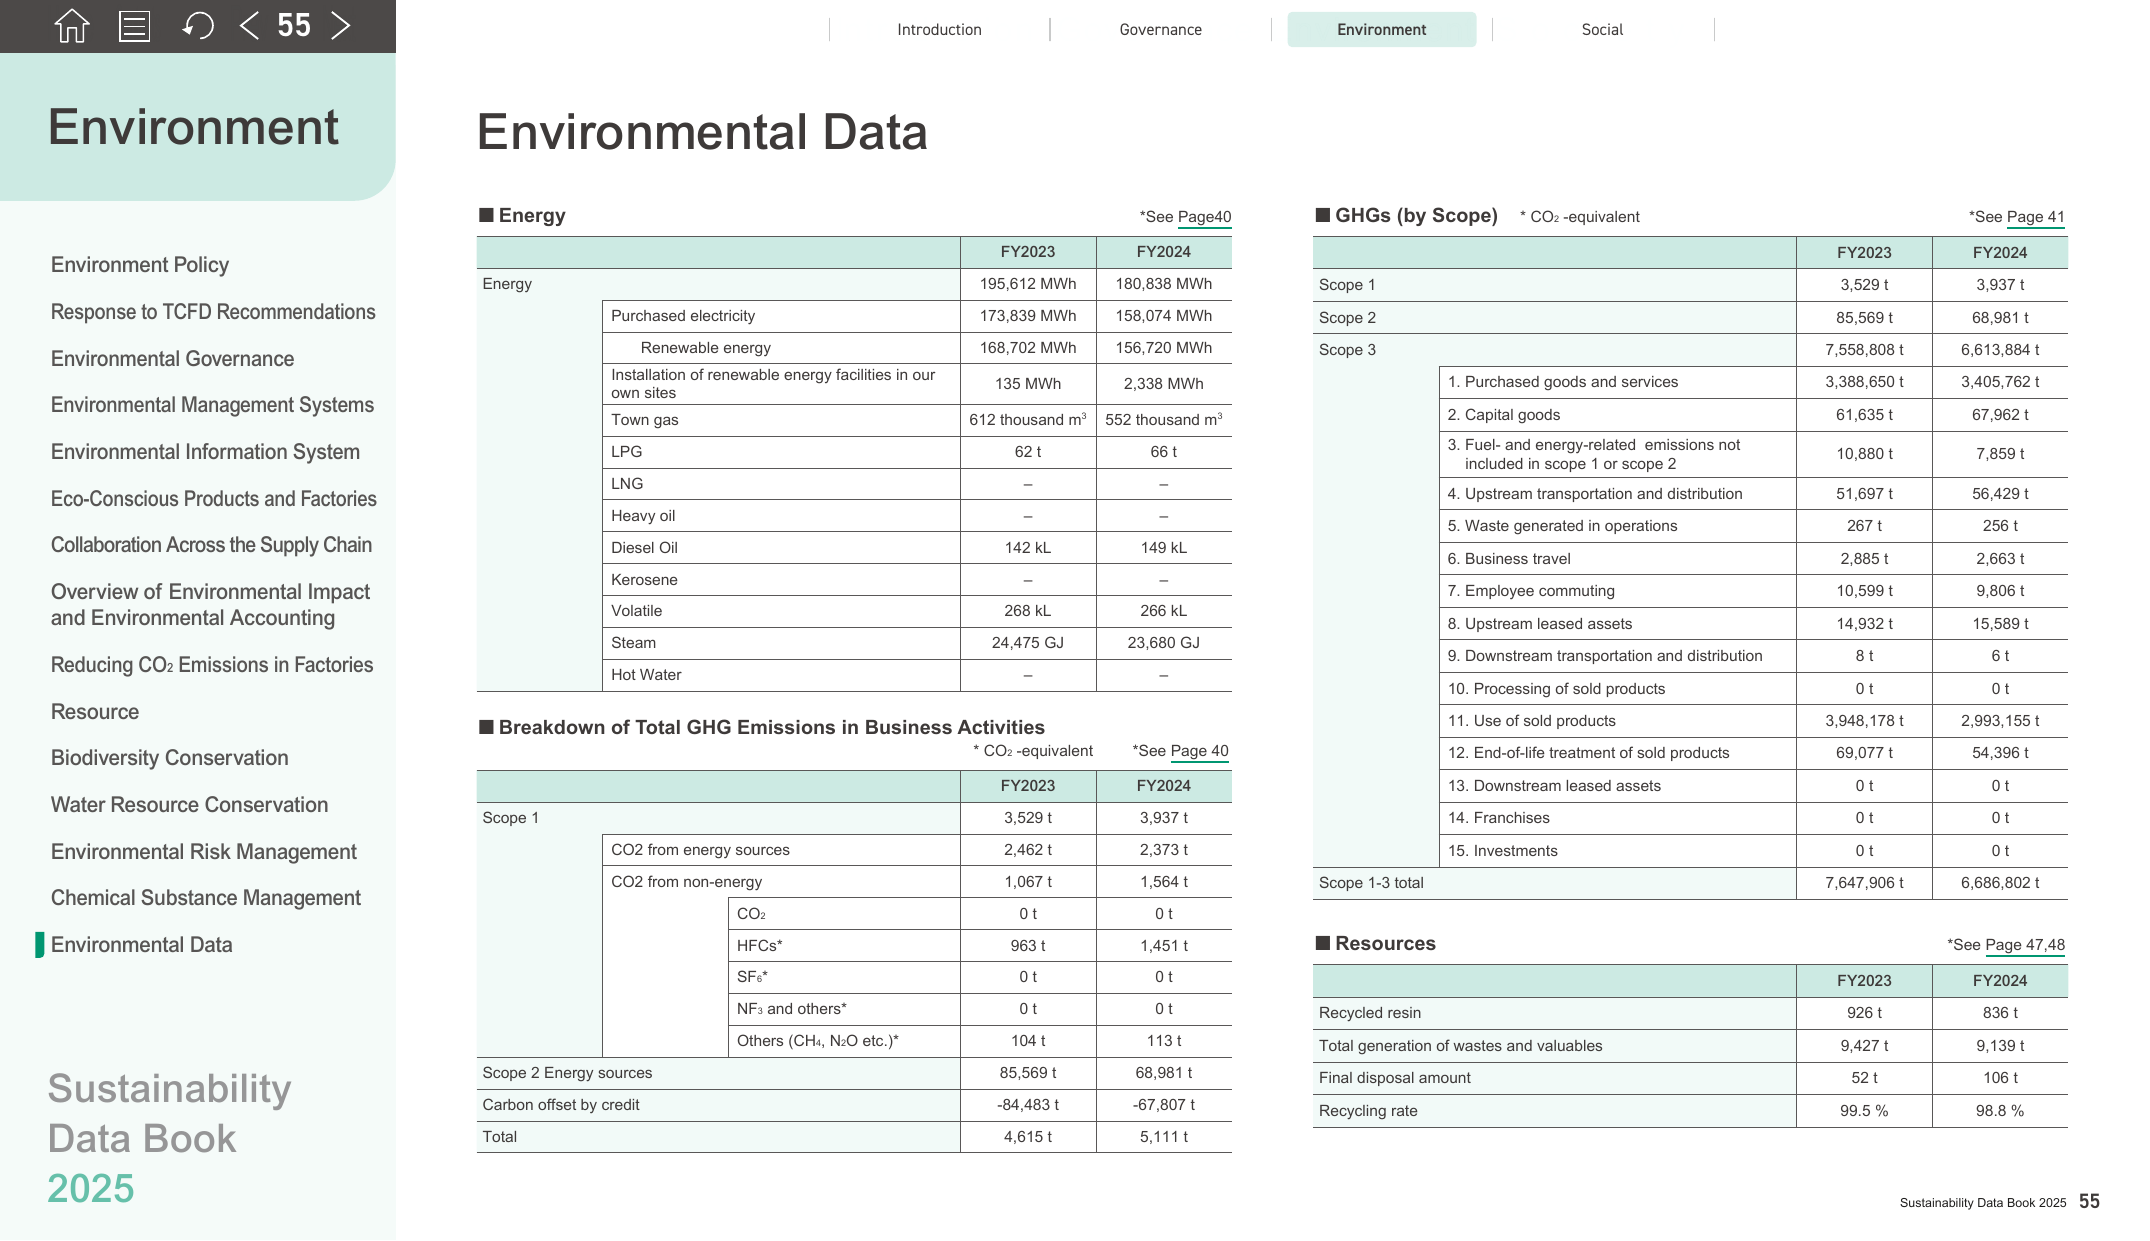
Task: Select the Purchased electricity row label
Action: (683, 316)
